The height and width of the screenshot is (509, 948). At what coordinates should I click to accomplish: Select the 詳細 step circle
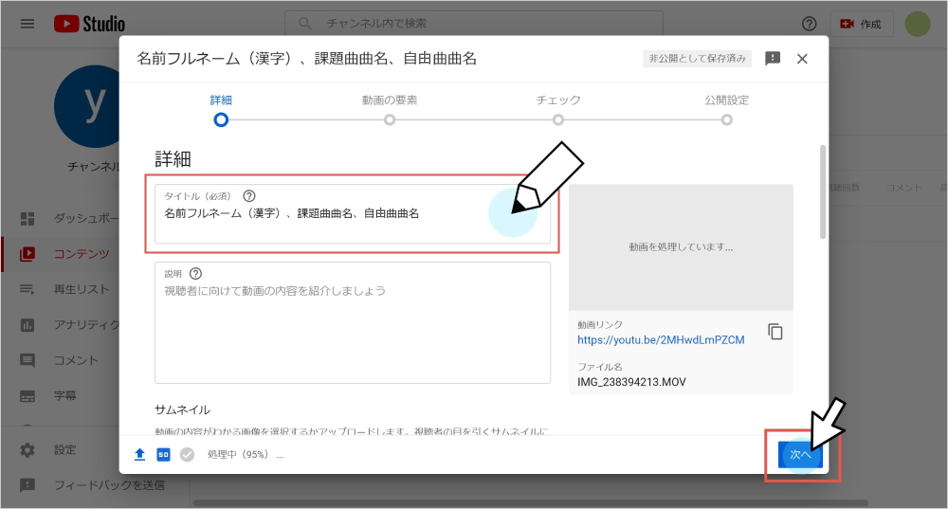[x=221, y=119]
